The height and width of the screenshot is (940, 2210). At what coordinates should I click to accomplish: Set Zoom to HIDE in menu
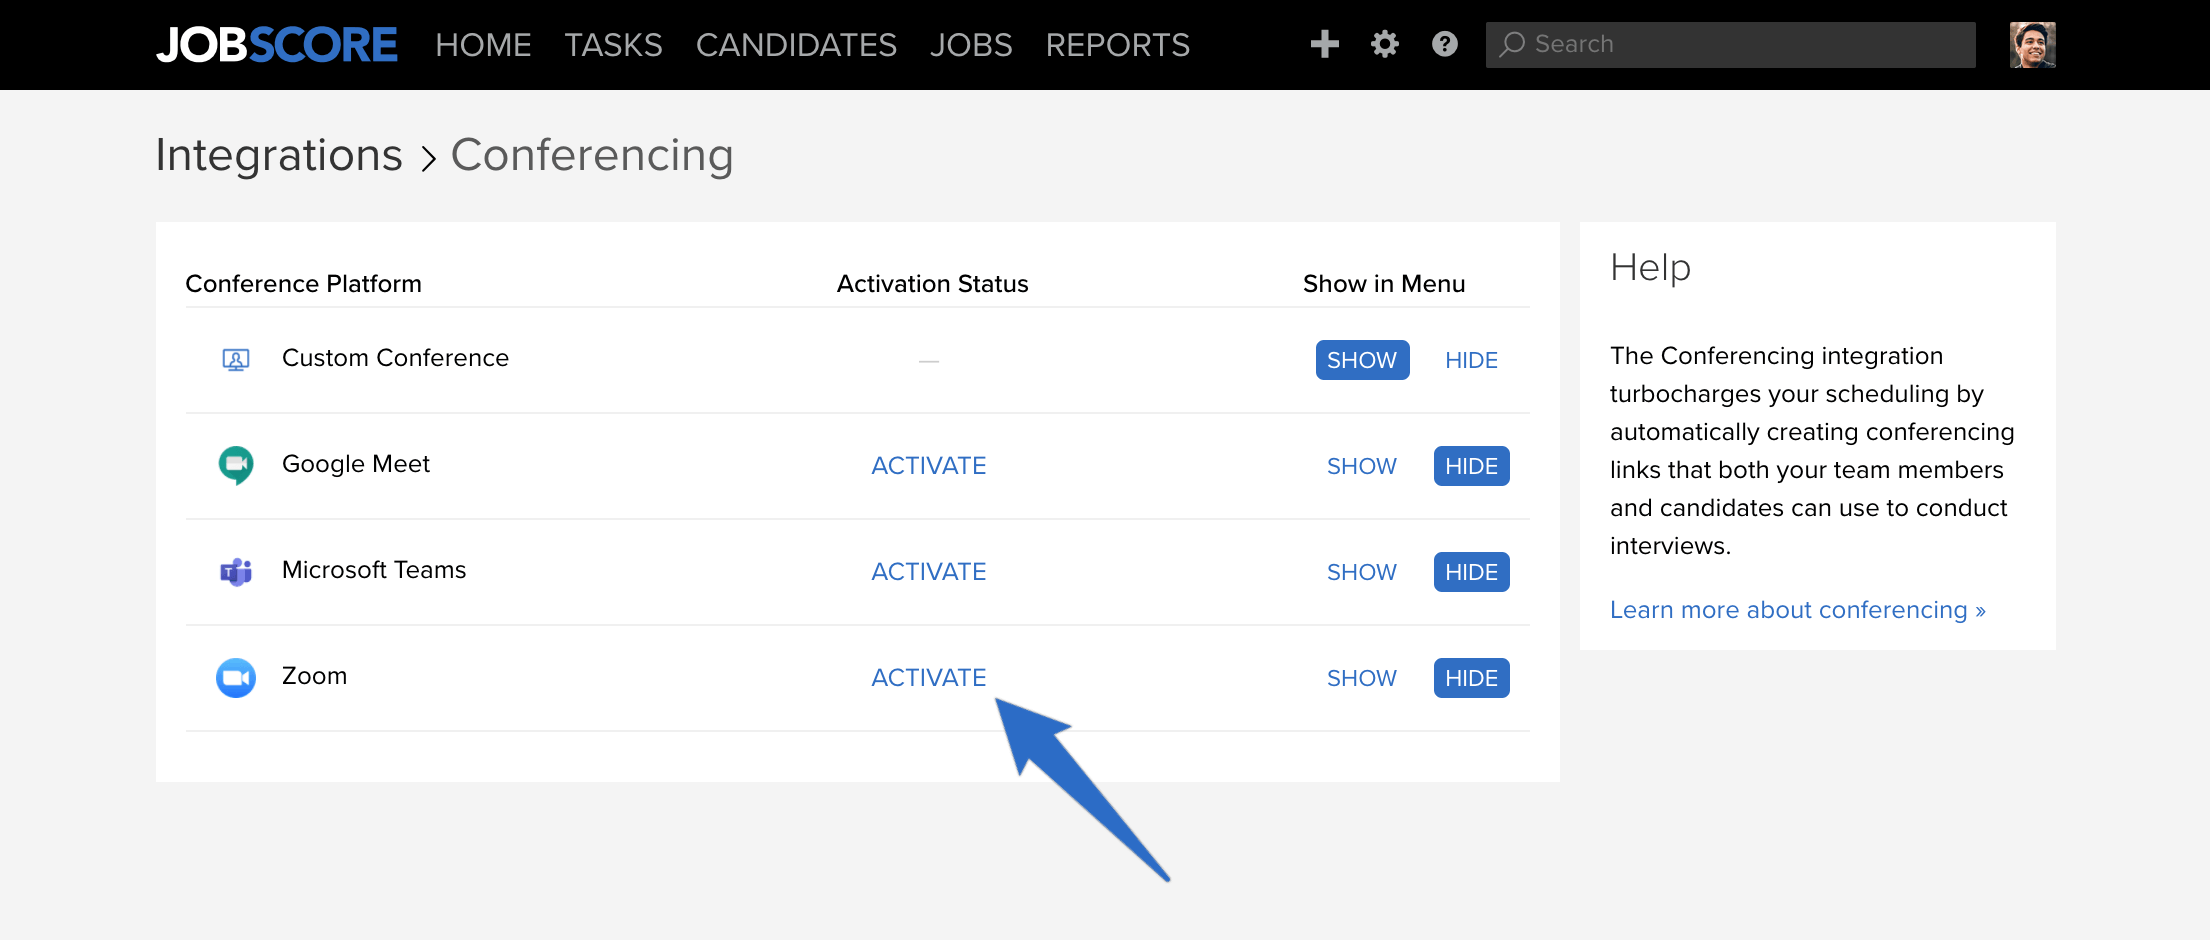[x=1471, y=678]
